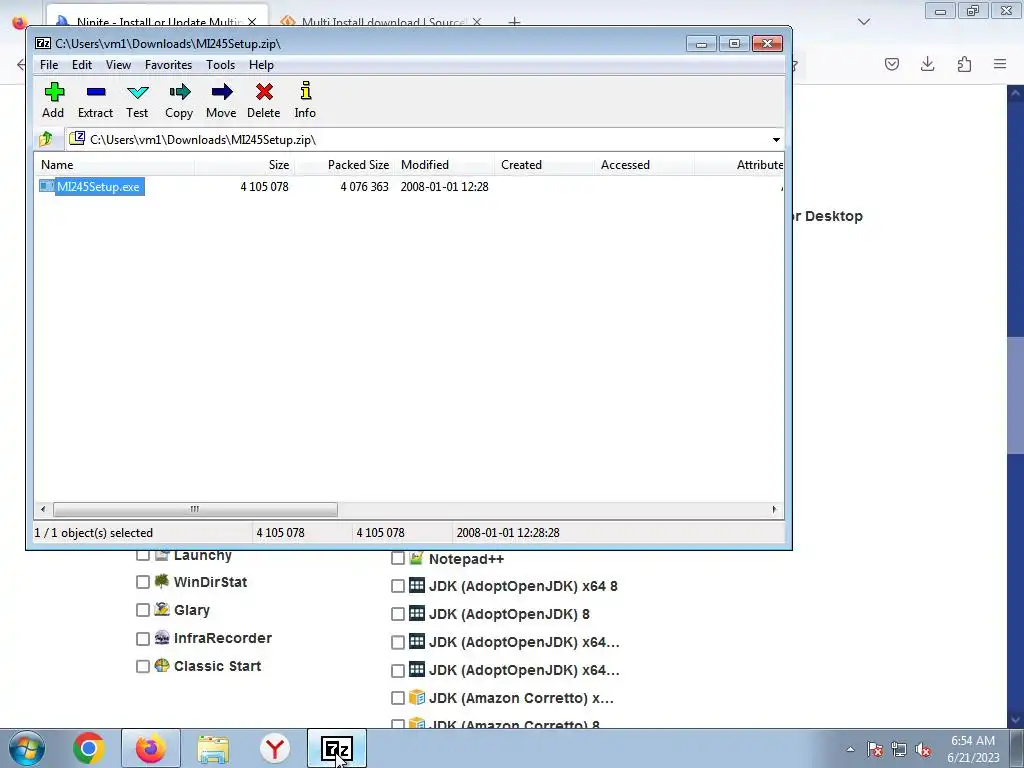Close the Multi Install download tab

coord(477,22)
